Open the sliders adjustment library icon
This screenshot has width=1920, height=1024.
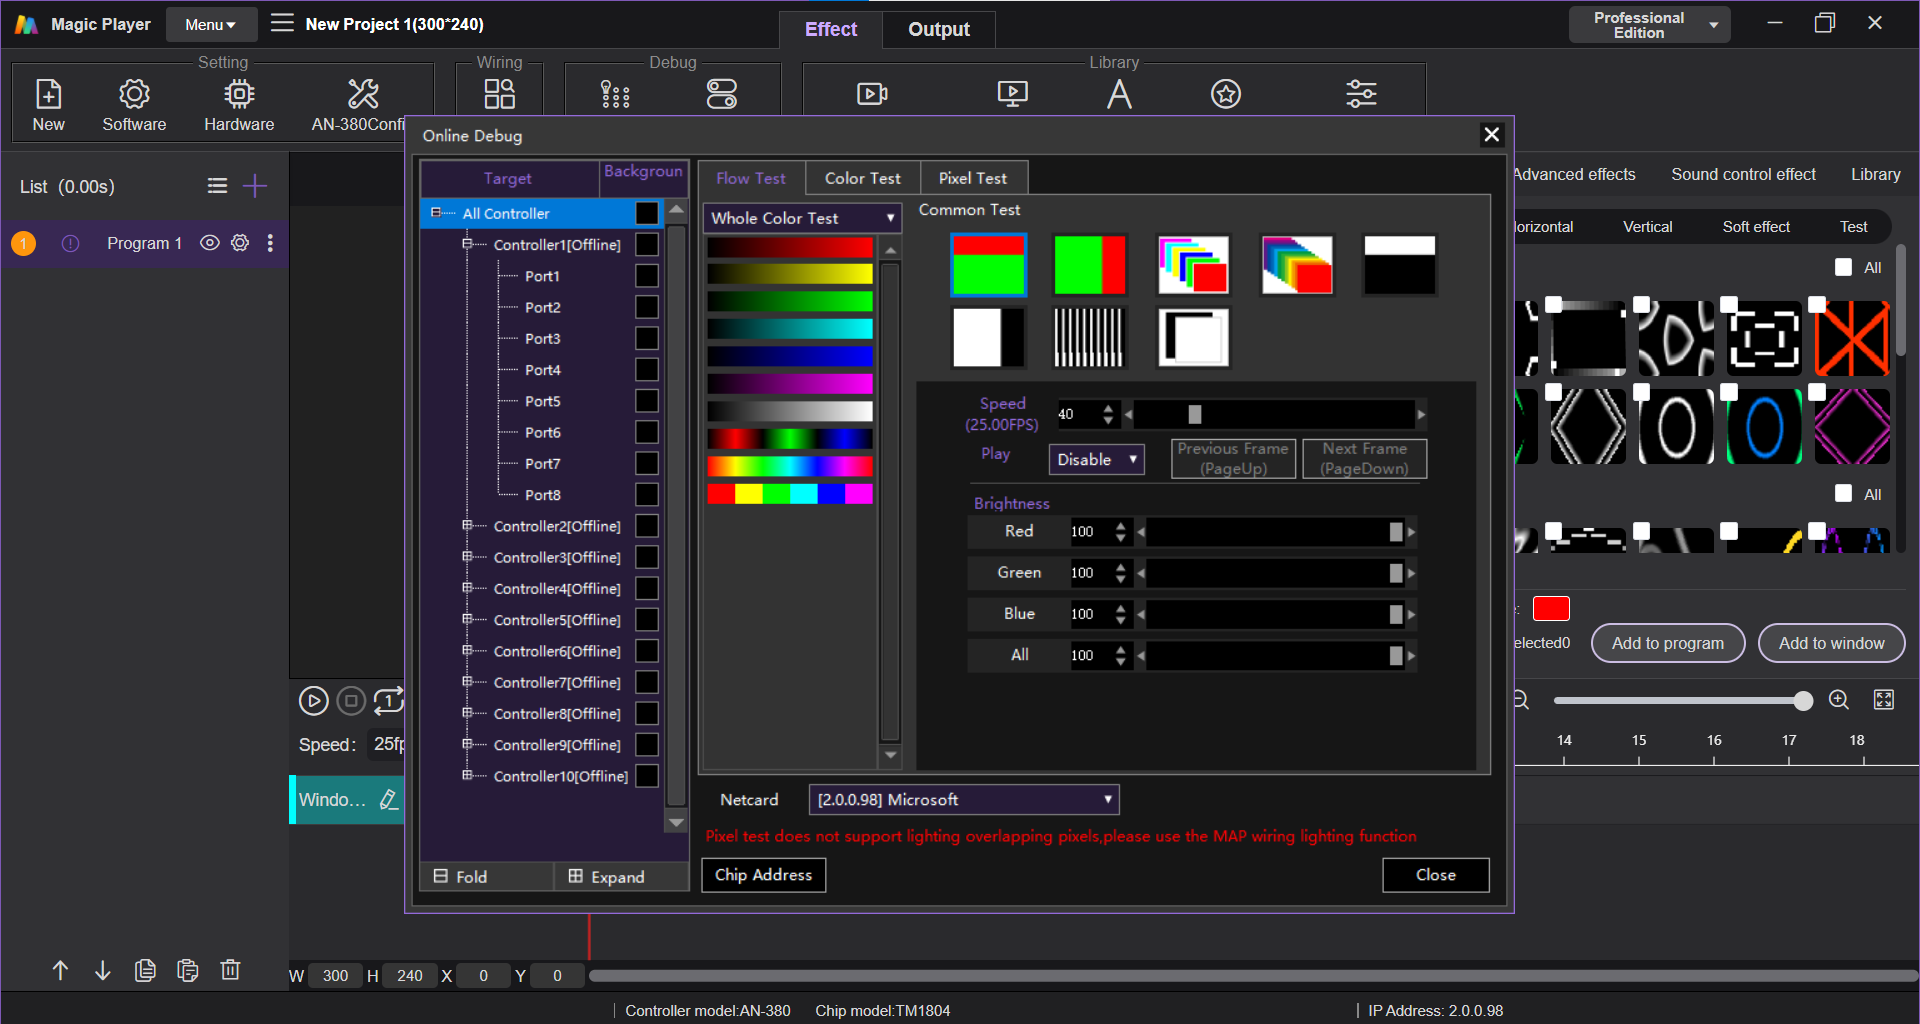pyautogui.click(x=1361, y=94)
